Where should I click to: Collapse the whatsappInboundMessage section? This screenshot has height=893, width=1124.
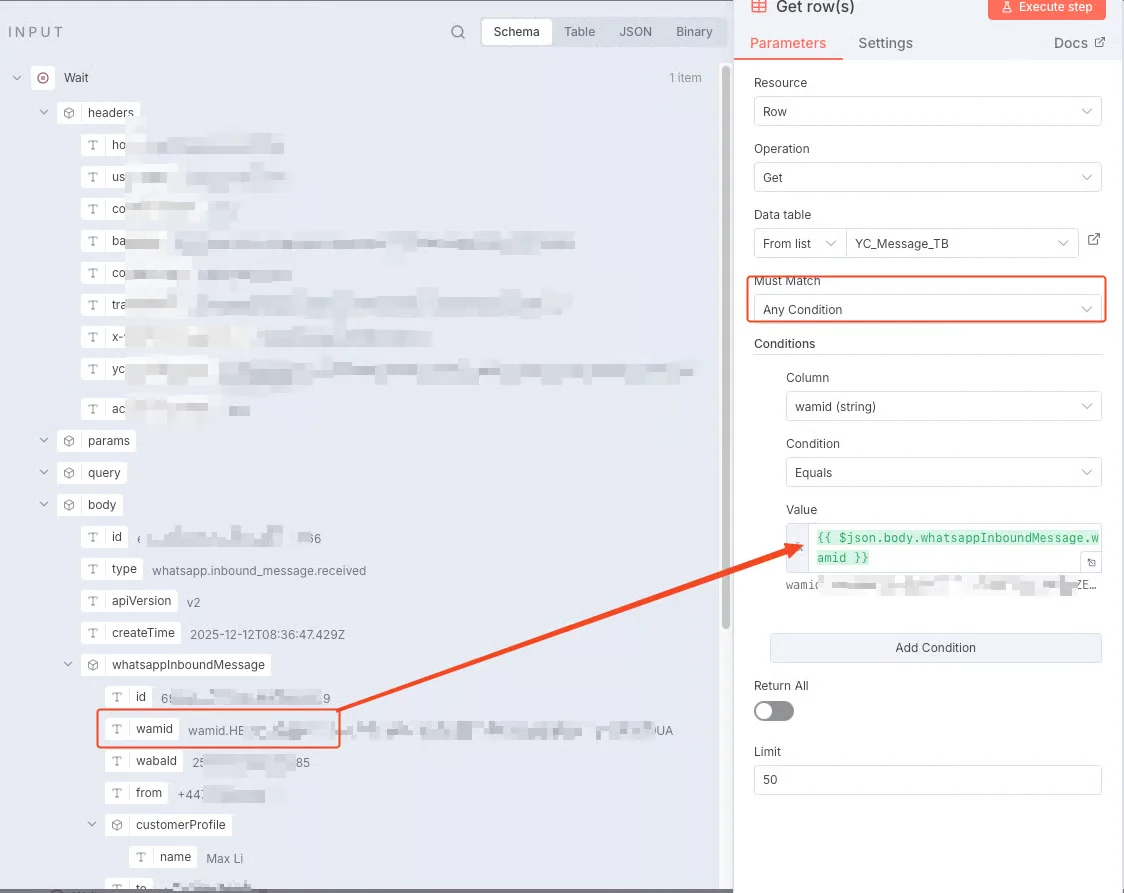click(x=68, y=665)
